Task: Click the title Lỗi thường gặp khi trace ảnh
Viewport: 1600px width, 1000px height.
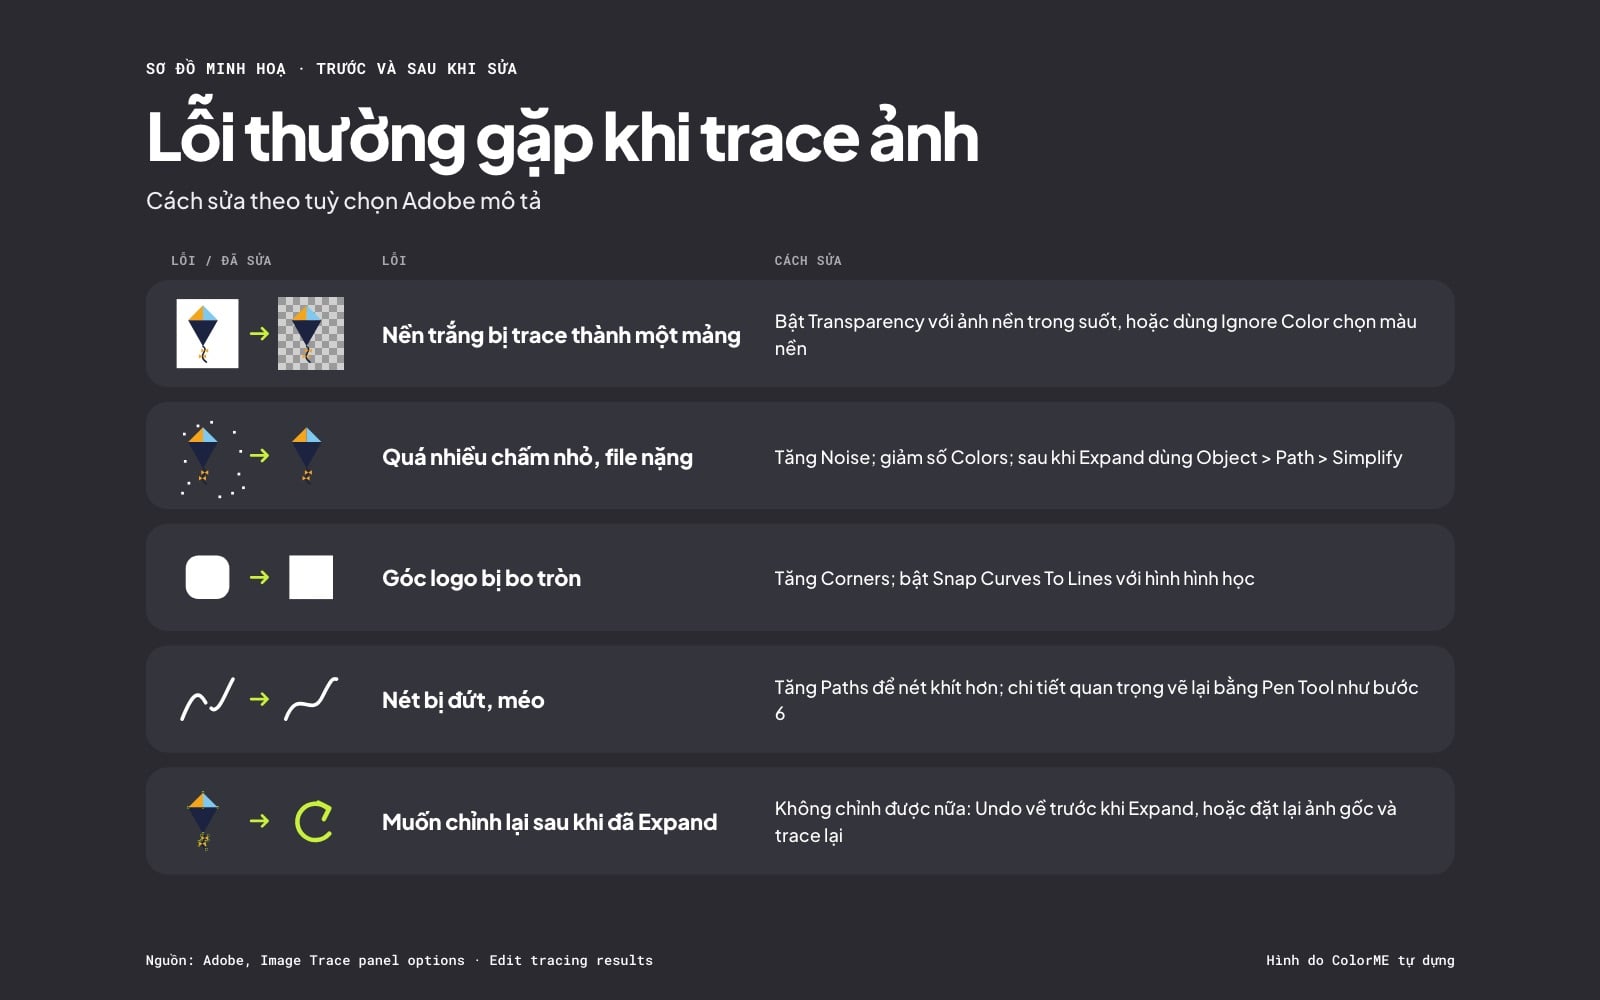Action: click(562, 137)
